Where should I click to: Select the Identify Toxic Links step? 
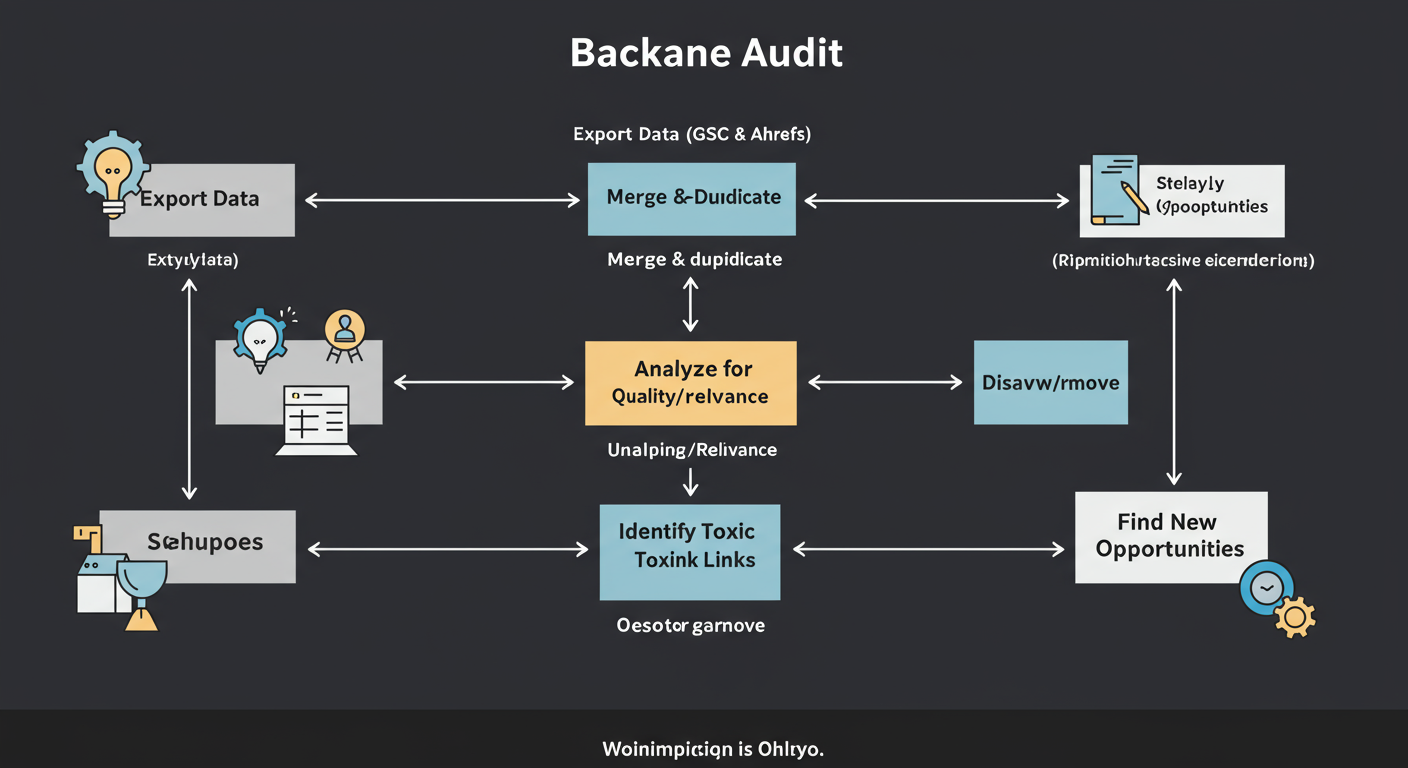[690, 552]
